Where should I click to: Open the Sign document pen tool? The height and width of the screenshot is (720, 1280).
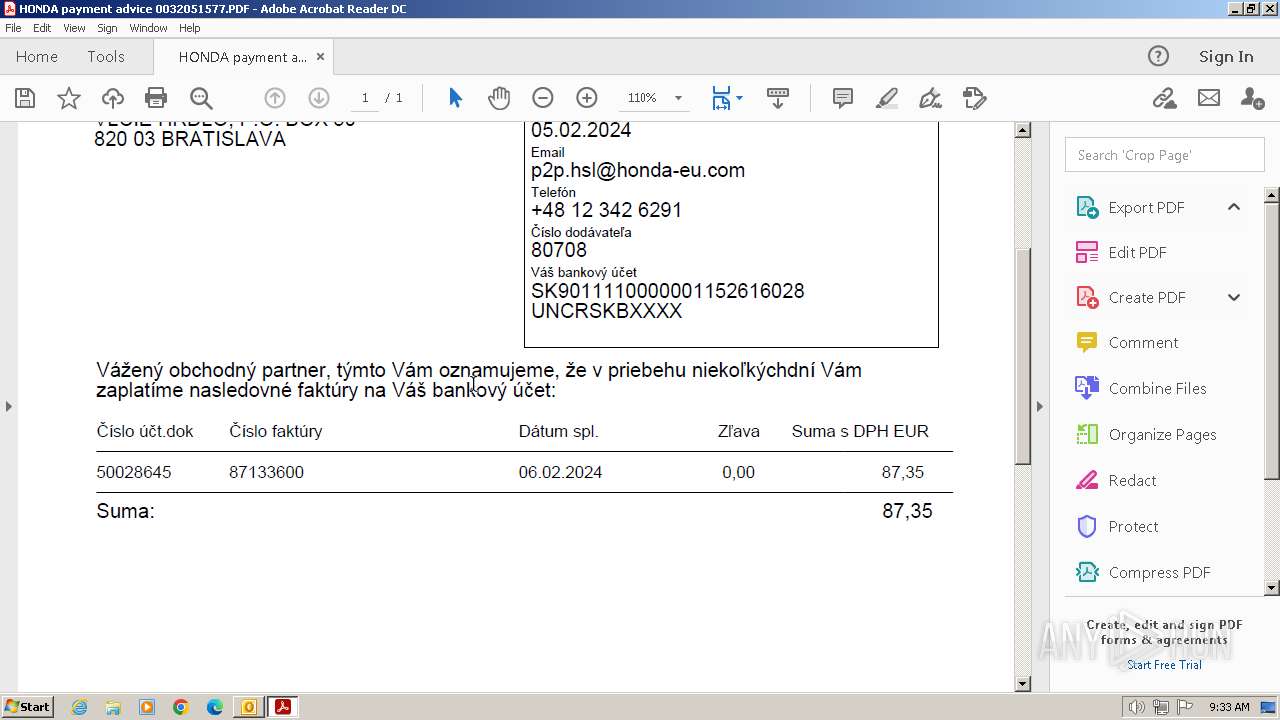click(930, 98)
